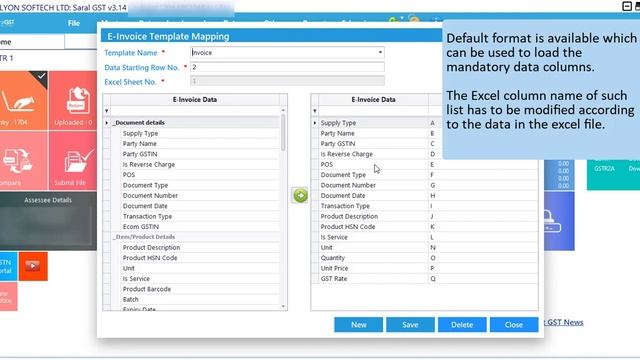The width and height of the screenshot is (640, 360).
Task: Click the left list scrollbar thumb
Action: [x=283, y=132]
